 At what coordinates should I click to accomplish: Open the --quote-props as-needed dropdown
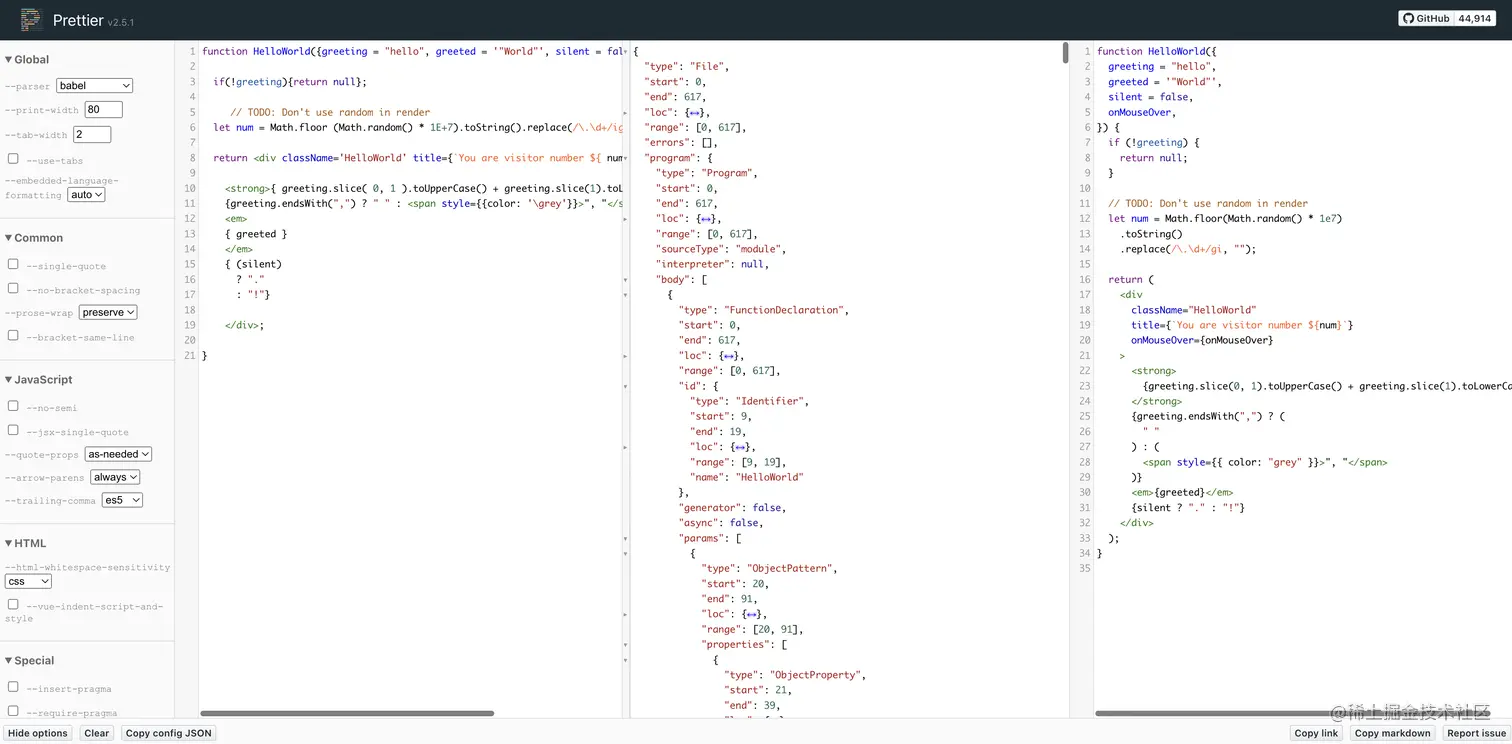(x=118, y=454)
